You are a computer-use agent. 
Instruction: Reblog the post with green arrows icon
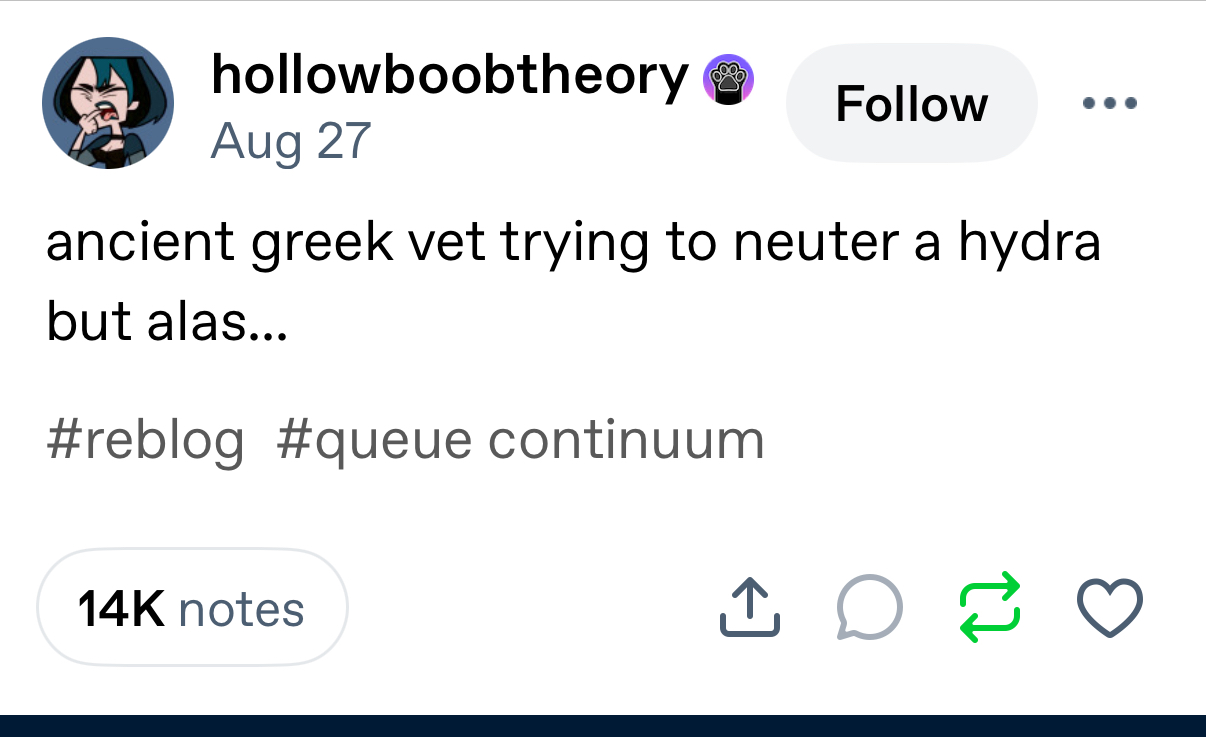click(x=990, y=608)
